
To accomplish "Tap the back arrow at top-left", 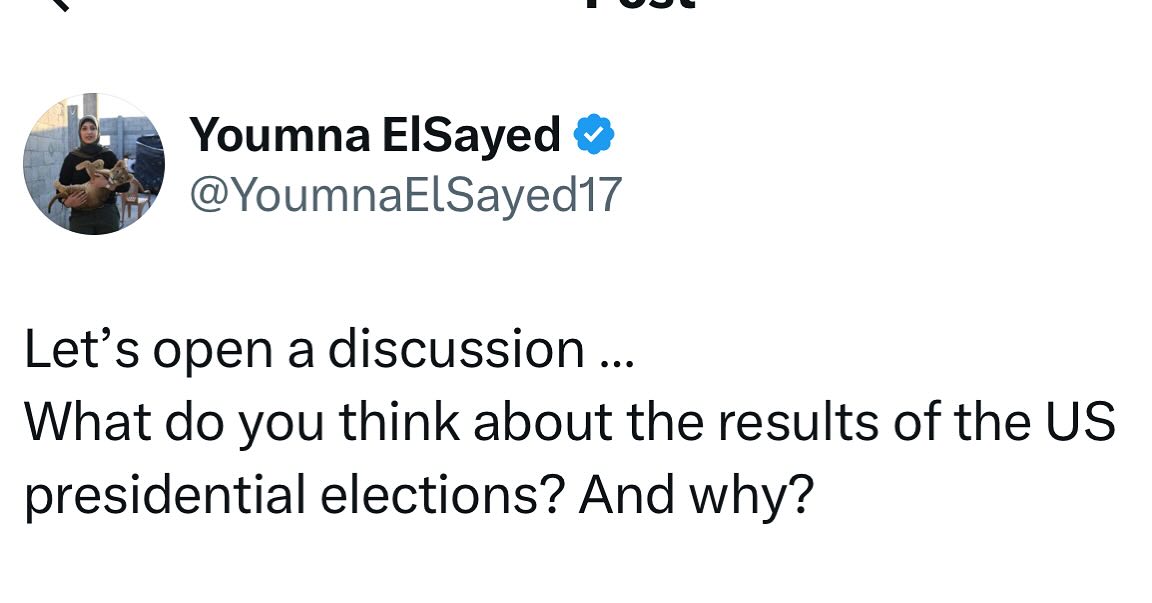I will 58,4.
